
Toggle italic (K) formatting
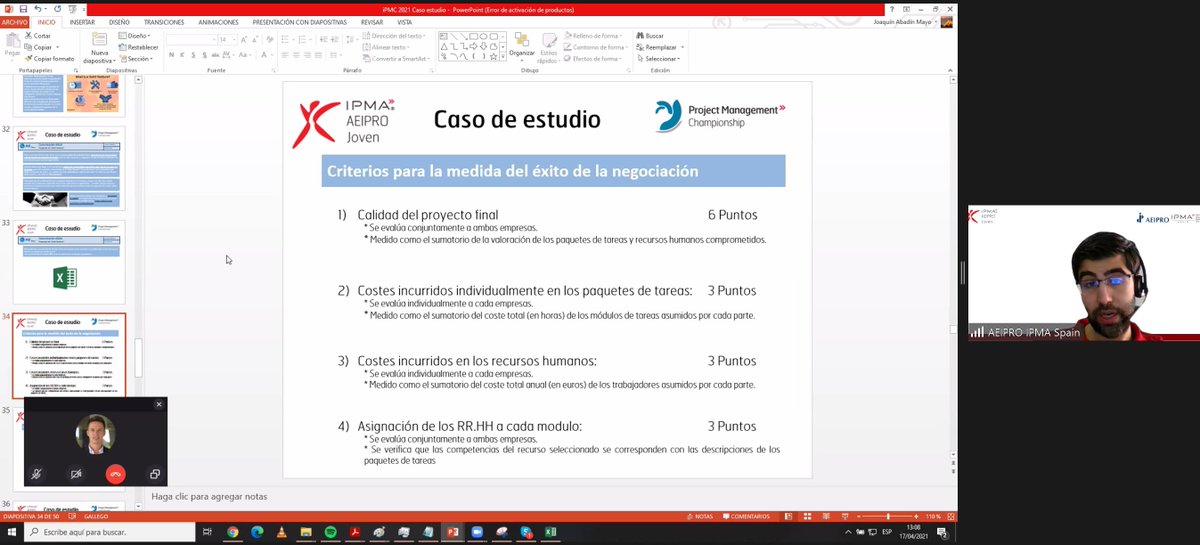[182, 54]
